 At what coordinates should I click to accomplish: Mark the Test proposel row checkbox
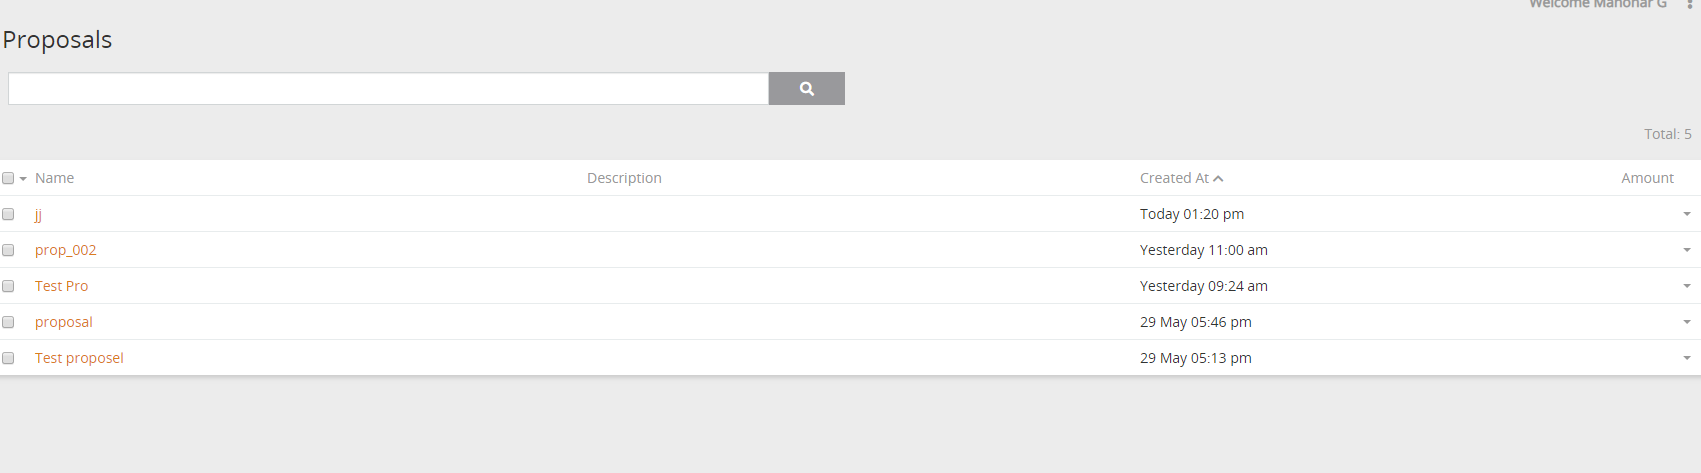8,358
